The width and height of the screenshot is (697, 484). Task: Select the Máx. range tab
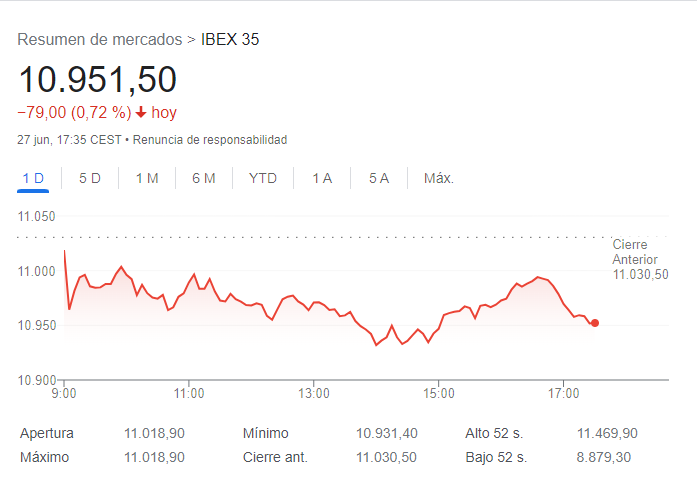[439, 178]
